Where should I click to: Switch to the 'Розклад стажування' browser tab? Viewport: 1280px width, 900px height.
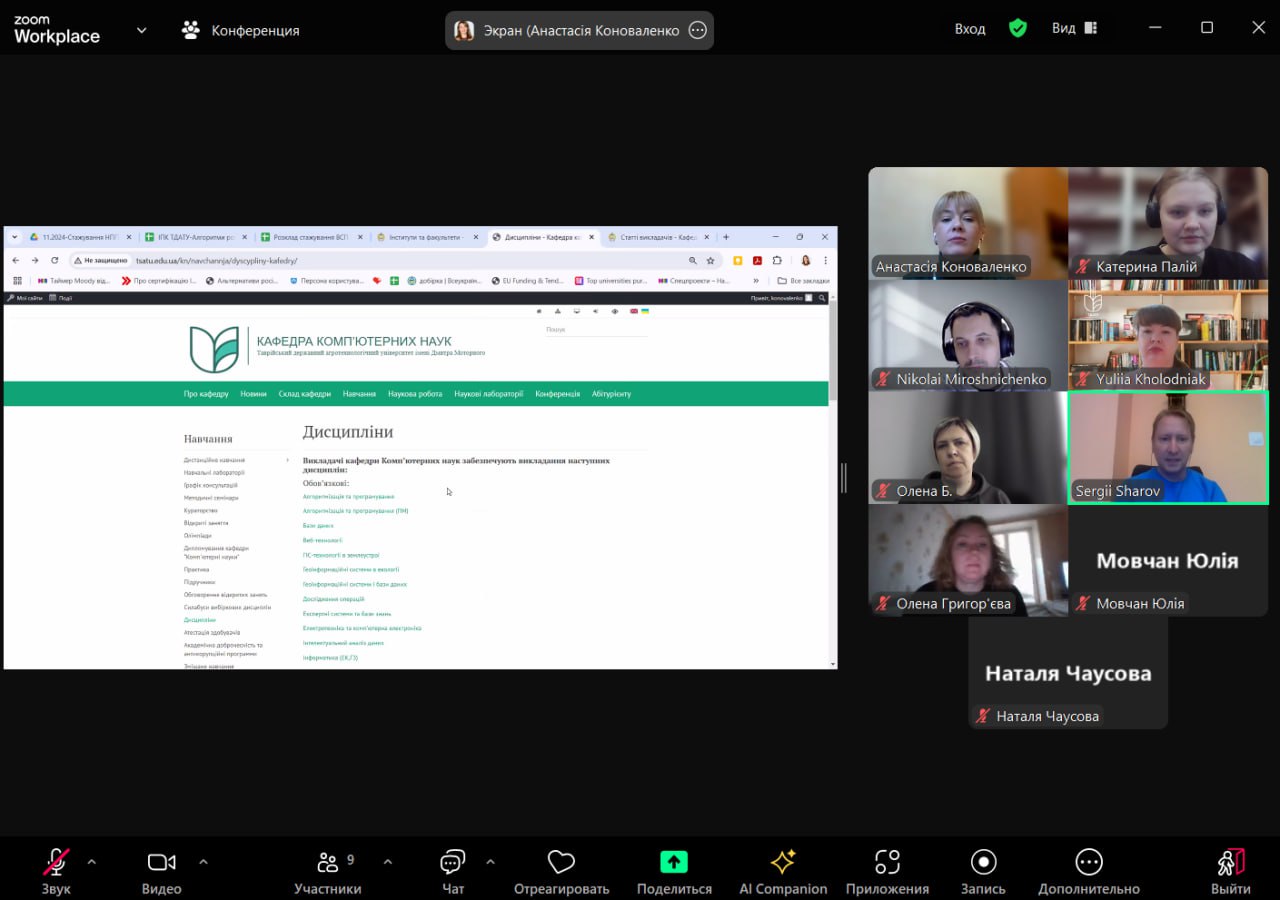[311, 237]
